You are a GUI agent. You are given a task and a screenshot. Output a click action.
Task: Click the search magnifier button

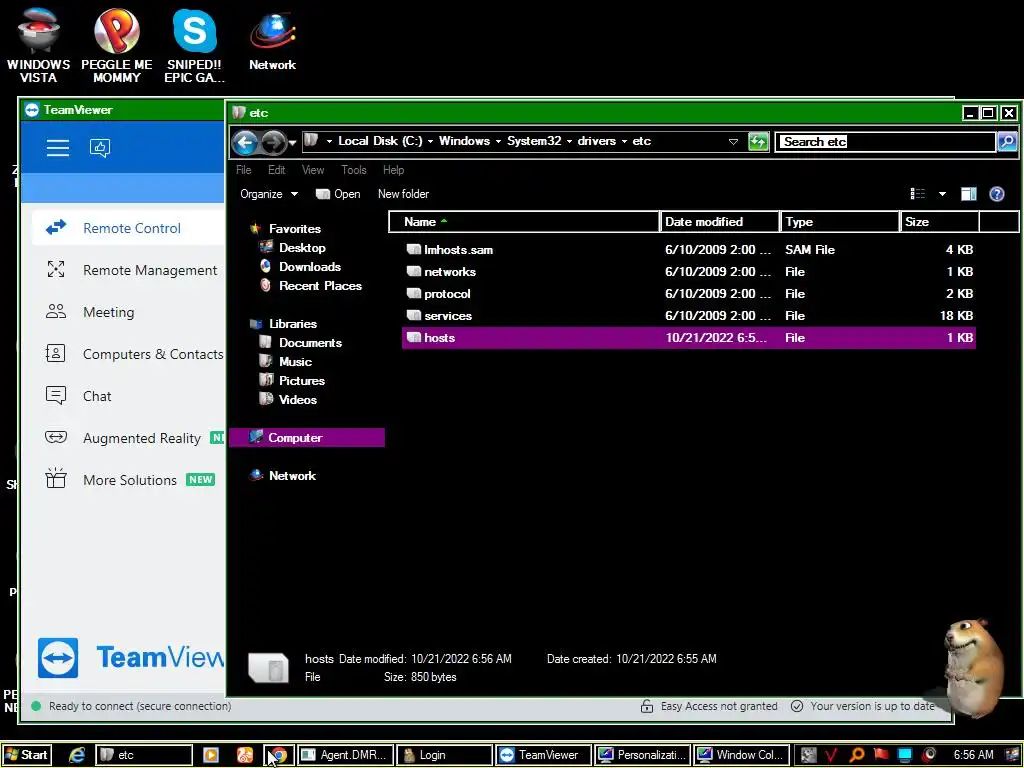pyautogui.click(x=1007, y=141)
